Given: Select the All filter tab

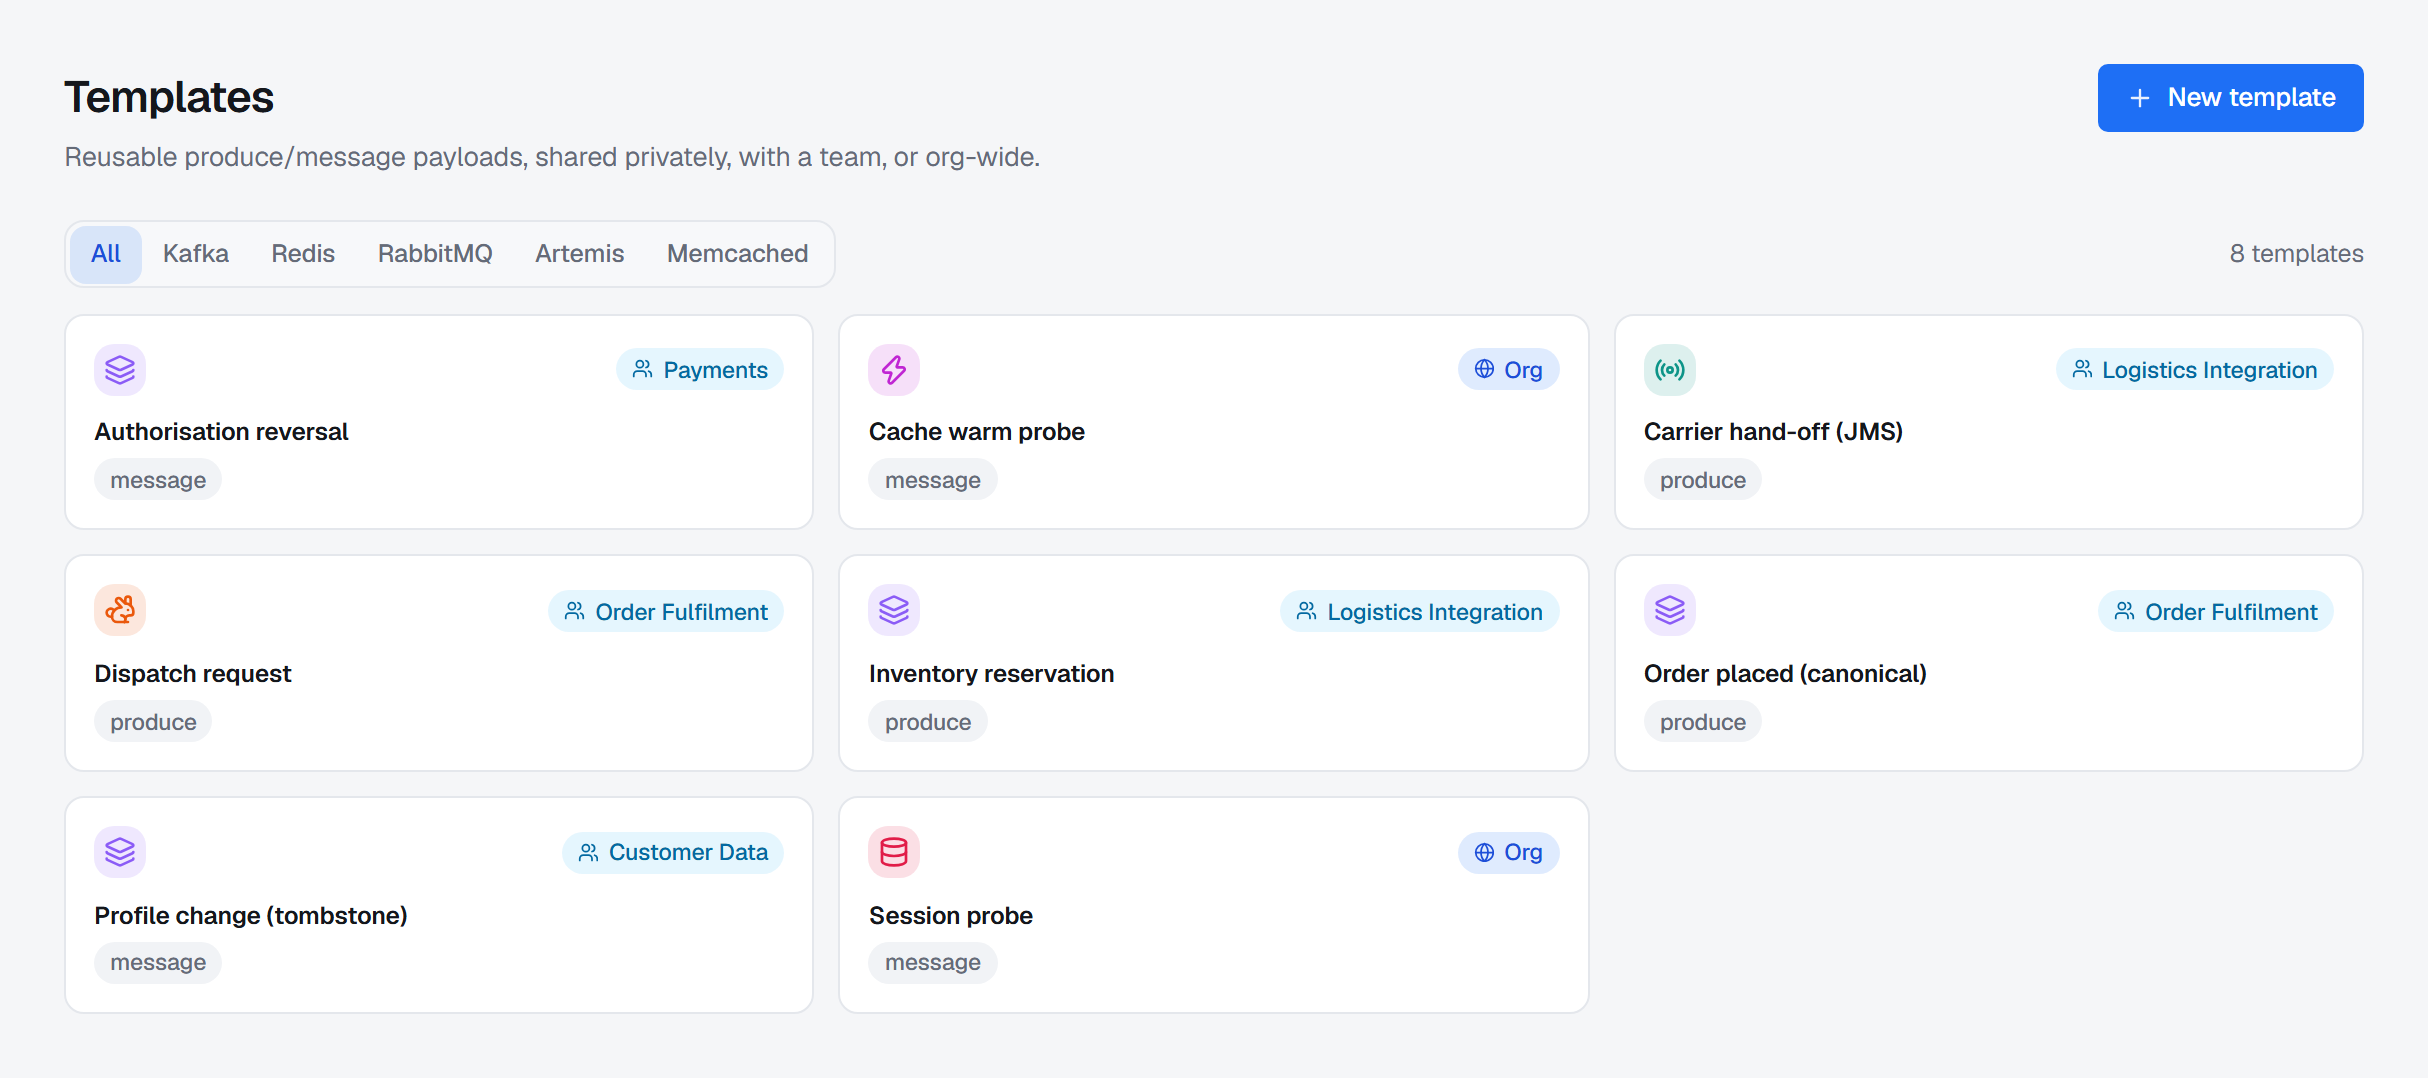Looking at the screenshot, I should point(106,254).
